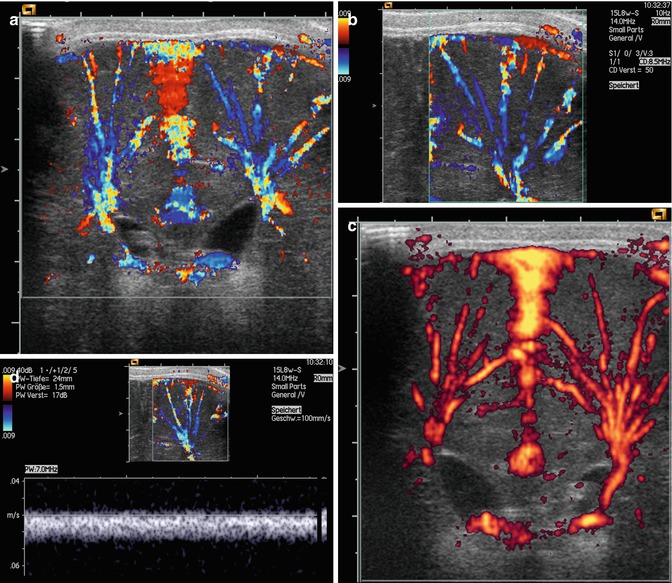The width and height of the screenshot is (672, 583).
Task: Click the Speichert label in the spectral panel
Action: 289,410
